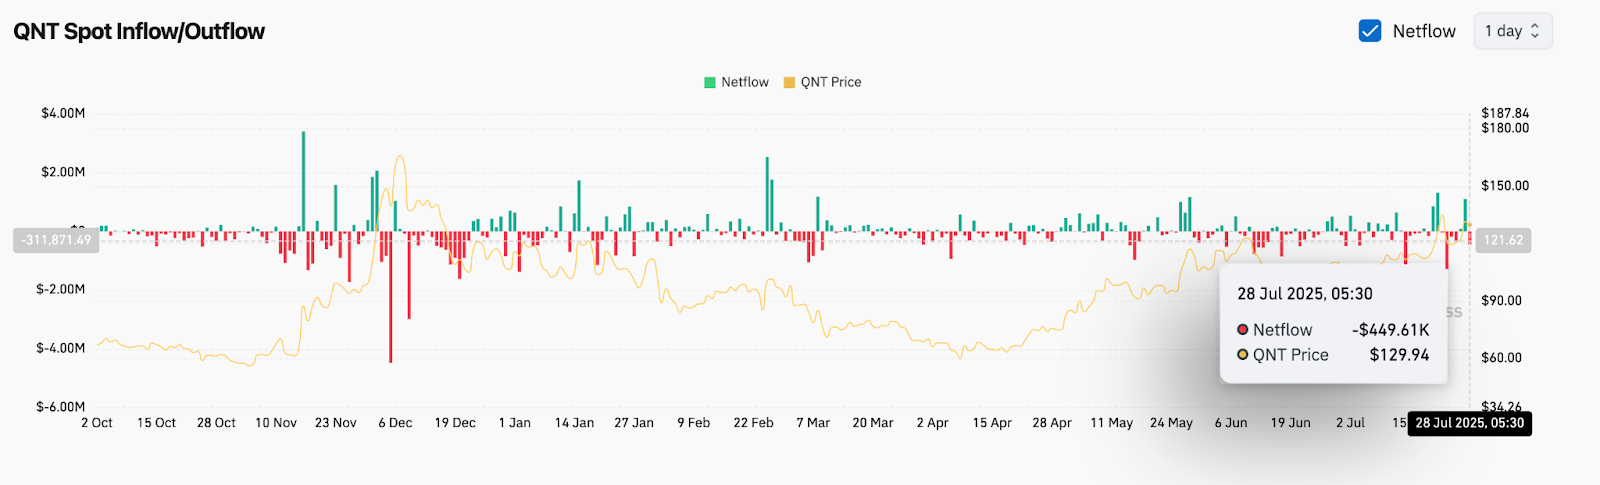Click the tallest green bar near 10 Nov
Image resolution: width=1600 pixels, height=485 pixels.
point(303,182)
